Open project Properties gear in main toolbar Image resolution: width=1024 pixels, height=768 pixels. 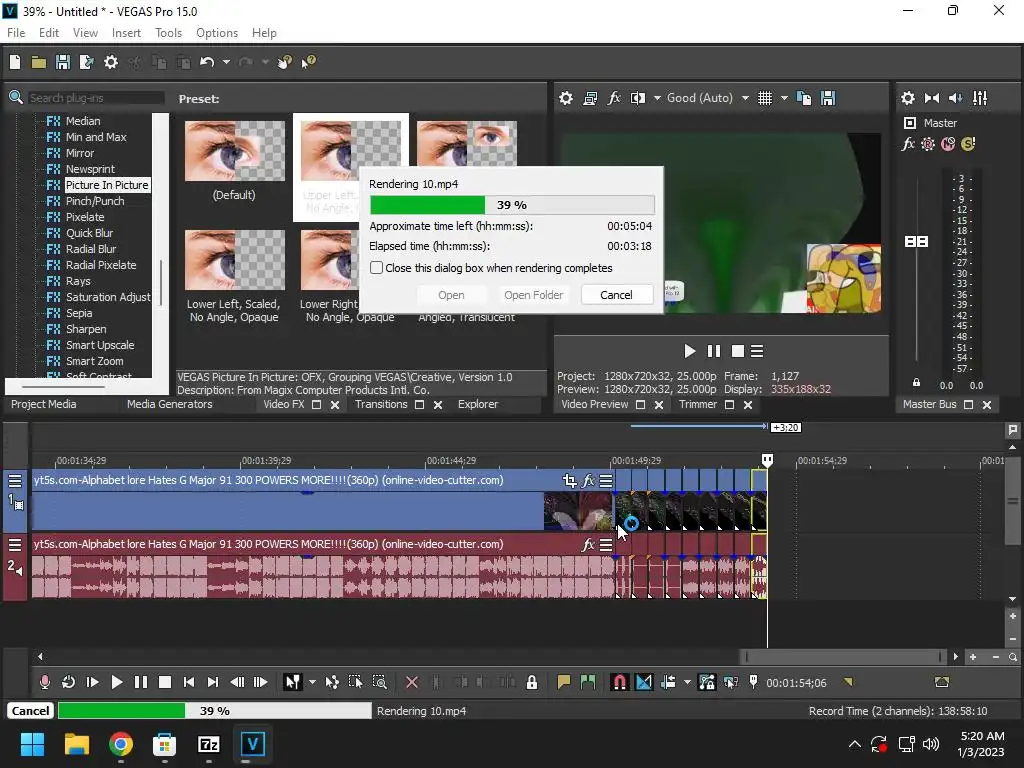pos(111,62)
